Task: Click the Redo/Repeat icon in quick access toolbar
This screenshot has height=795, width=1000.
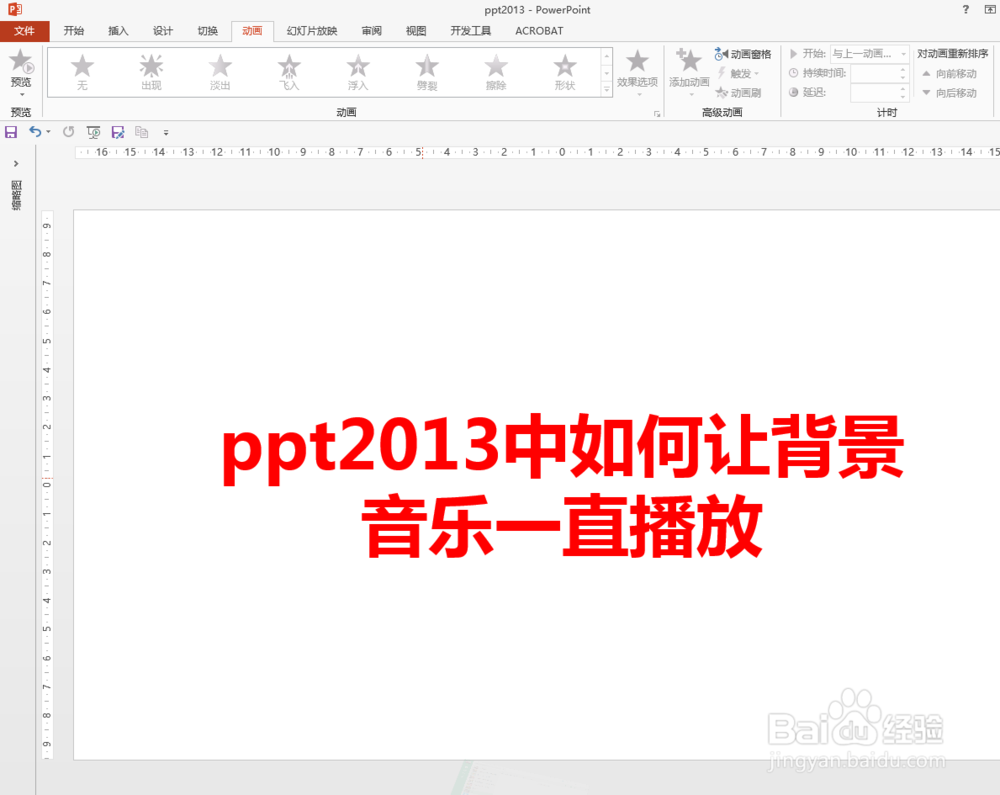Action: 68,132
